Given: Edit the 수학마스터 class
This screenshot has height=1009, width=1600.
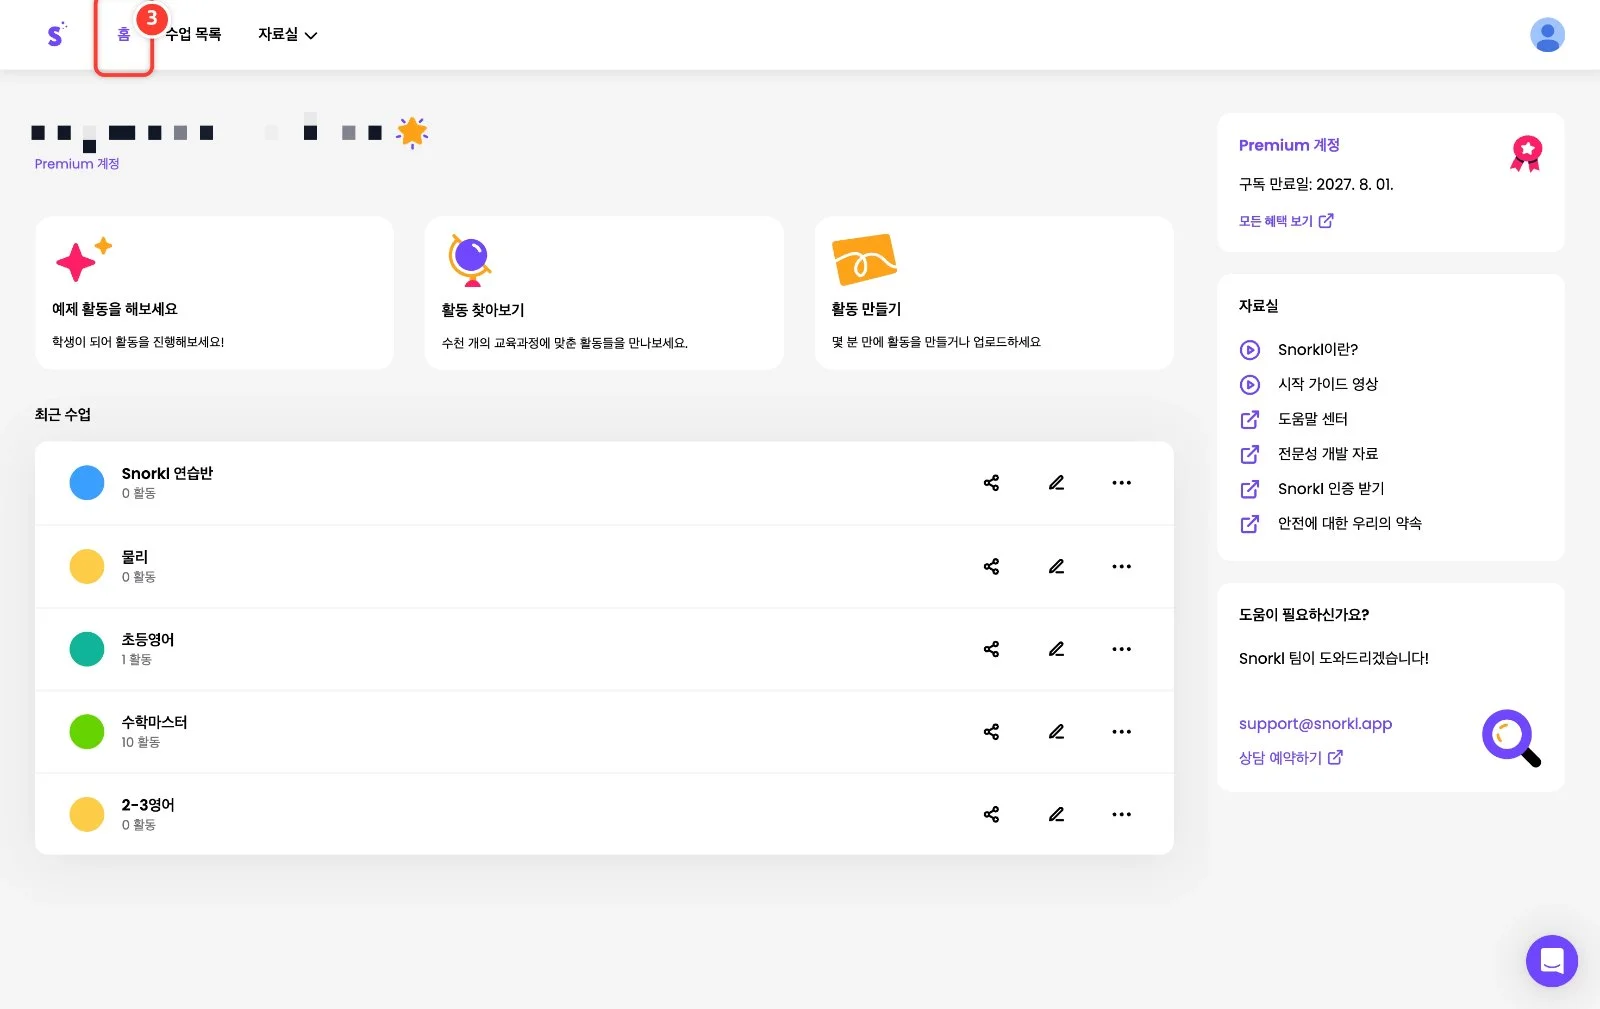Looking at the screenshot, I should point(1056,732).
